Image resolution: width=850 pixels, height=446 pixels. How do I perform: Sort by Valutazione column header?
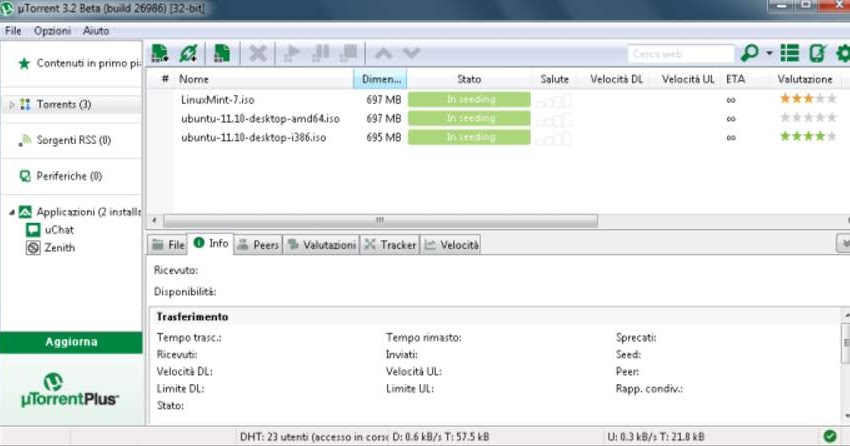pyautogui.click(x=805, y=79)
